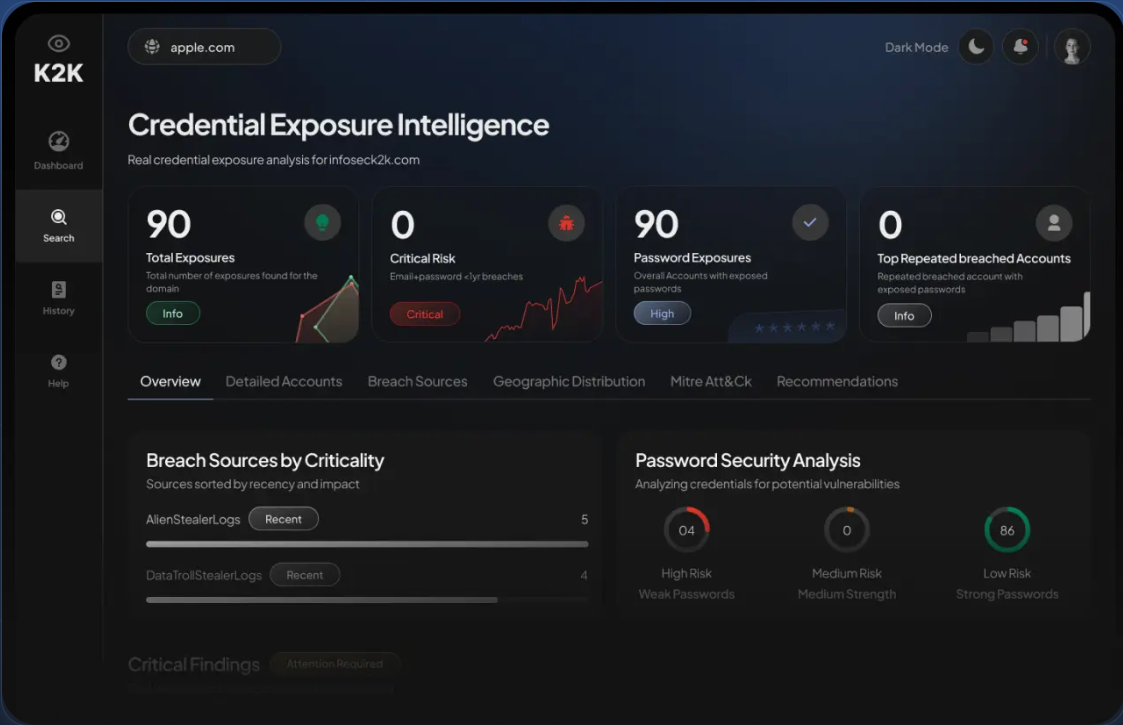The width and height of the screenshot is (1123, 725).
Task: Click the Info badge on Total Exposures
Action: [172, 313]
